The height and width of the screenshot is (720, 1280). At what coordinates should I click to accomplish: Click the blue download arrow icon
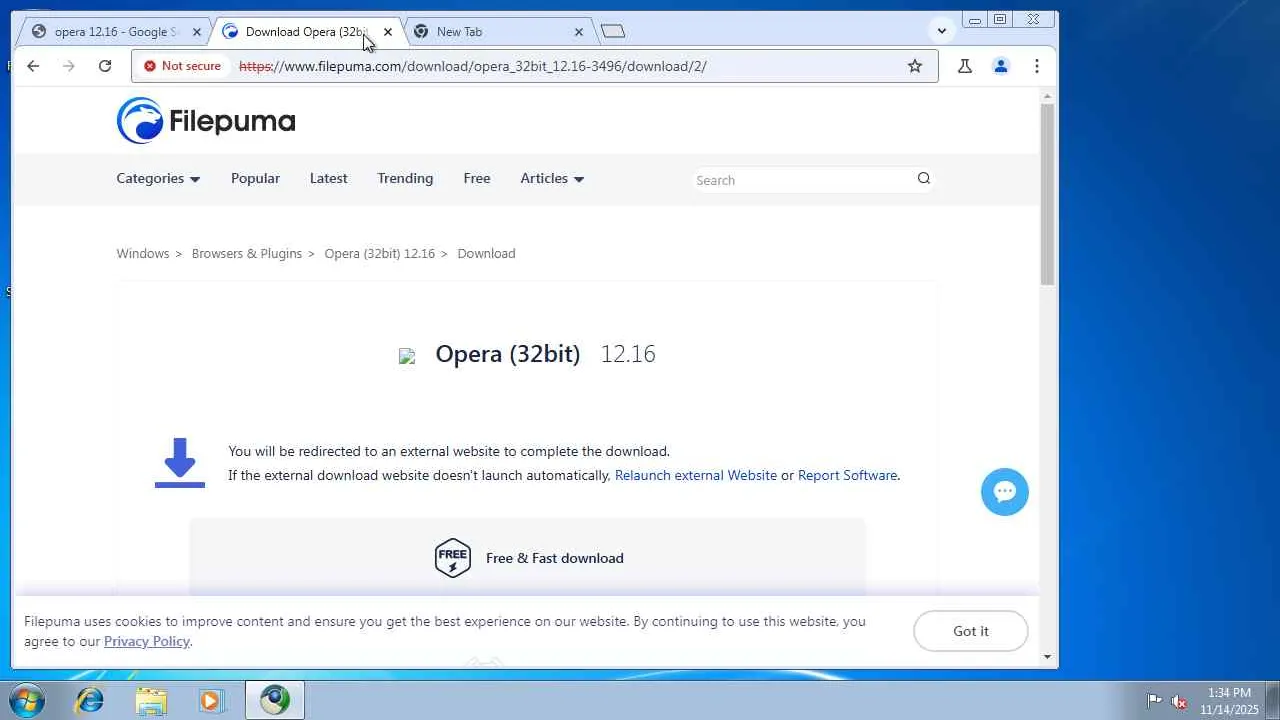tap(180, 463)
